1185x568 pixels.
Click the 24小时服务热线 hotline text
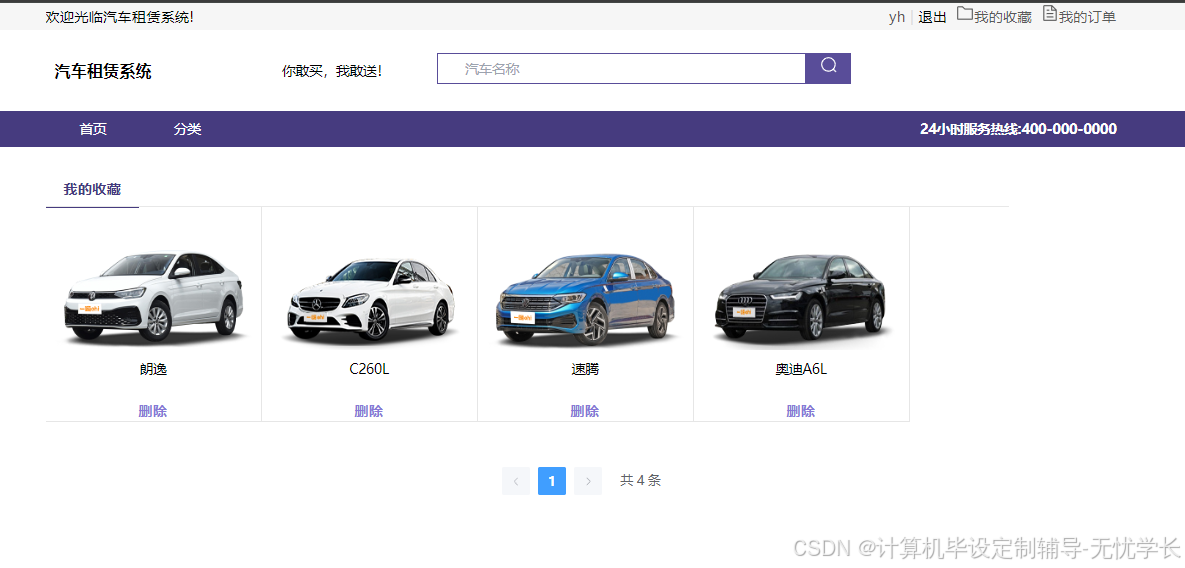pos(1018,129)
